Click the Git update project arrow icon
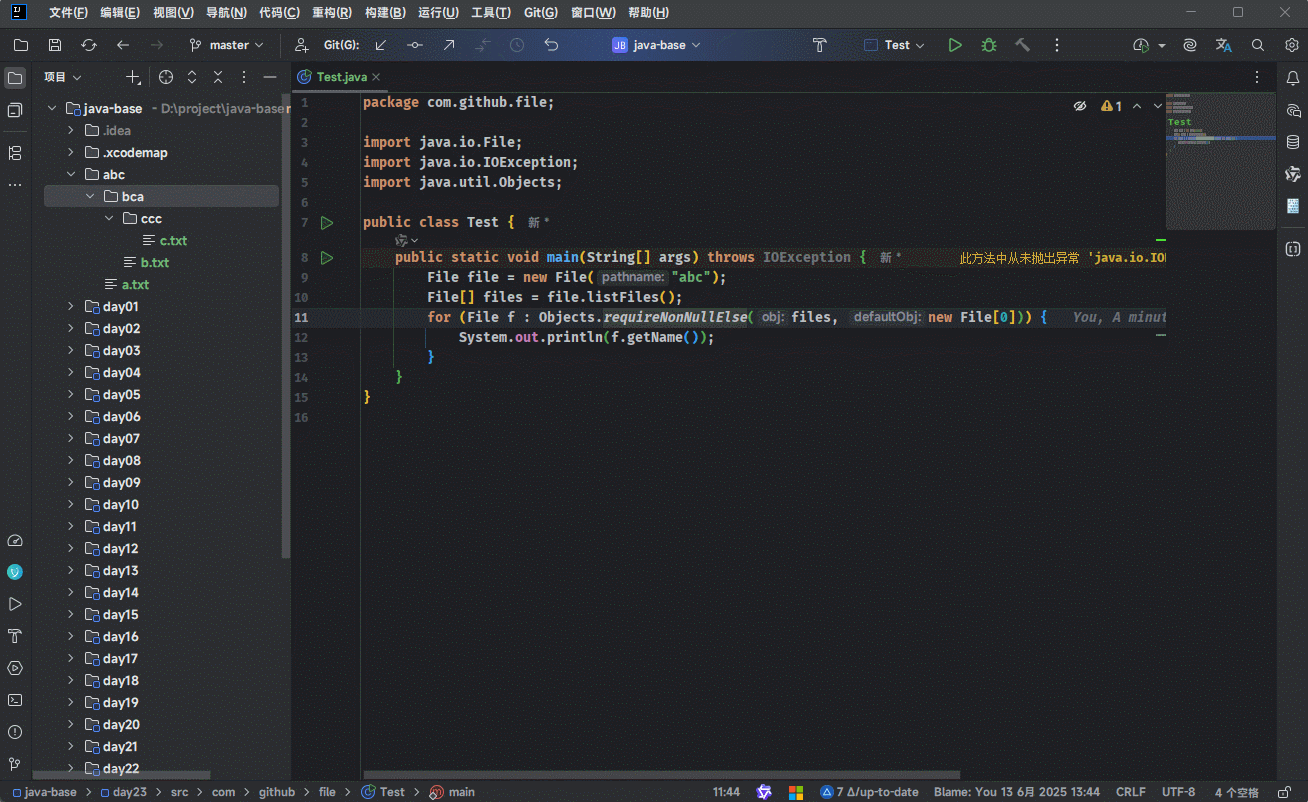The height and width of the screenshot is (802, 1308). coord(381,45)
